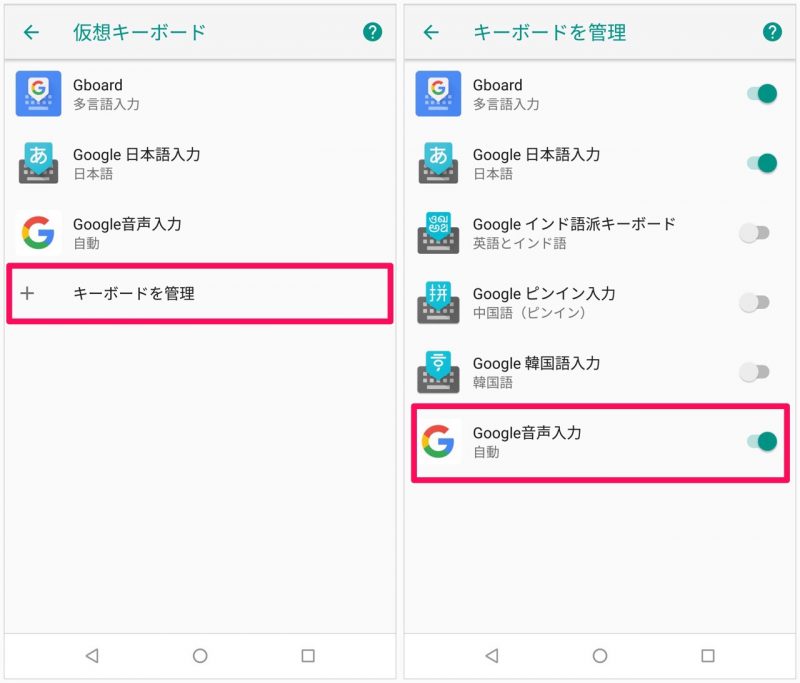Tap キーボードを管理 screen title

pyautogui.click(x=549, y=32)
